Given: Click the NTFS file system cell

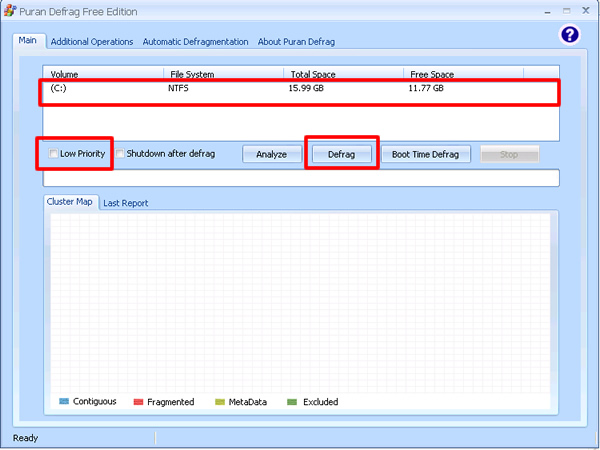Looking at the screenshot, I should (178, 88).
